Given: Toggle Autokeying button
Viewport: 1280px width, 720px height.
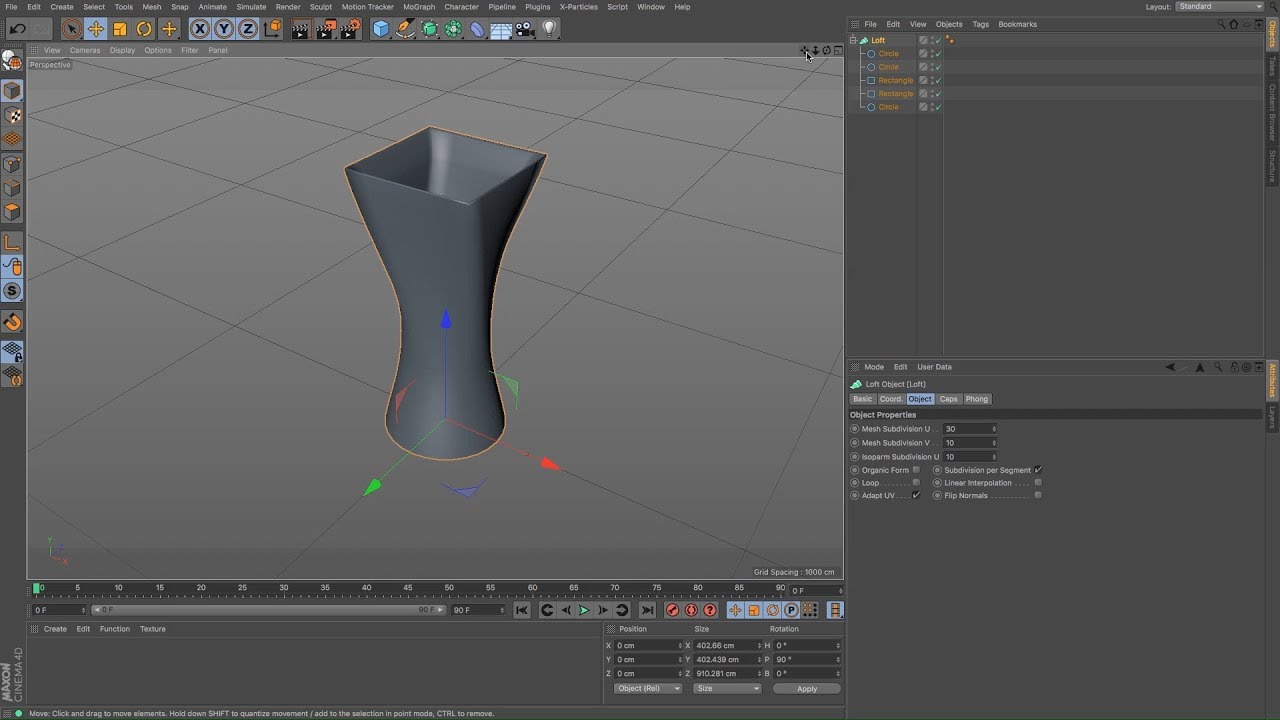Looking at the screenshot, I should (691, 610).
